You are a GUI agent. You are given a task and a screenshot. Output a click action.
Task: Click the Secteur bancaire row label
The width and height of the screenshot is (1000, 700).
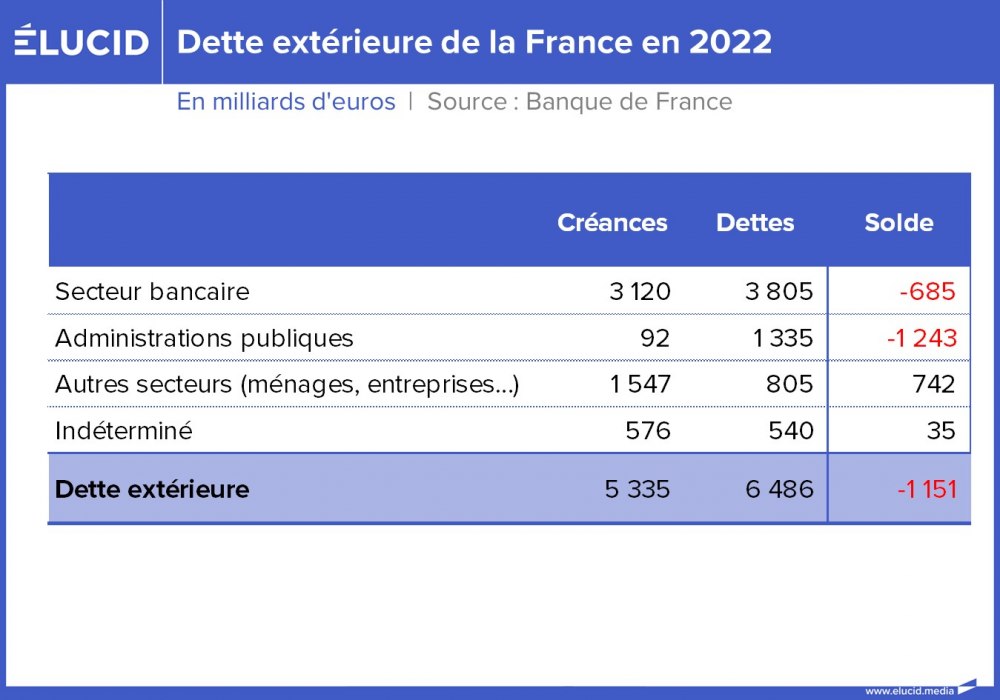pyautogui.click(x=152, y=291)
